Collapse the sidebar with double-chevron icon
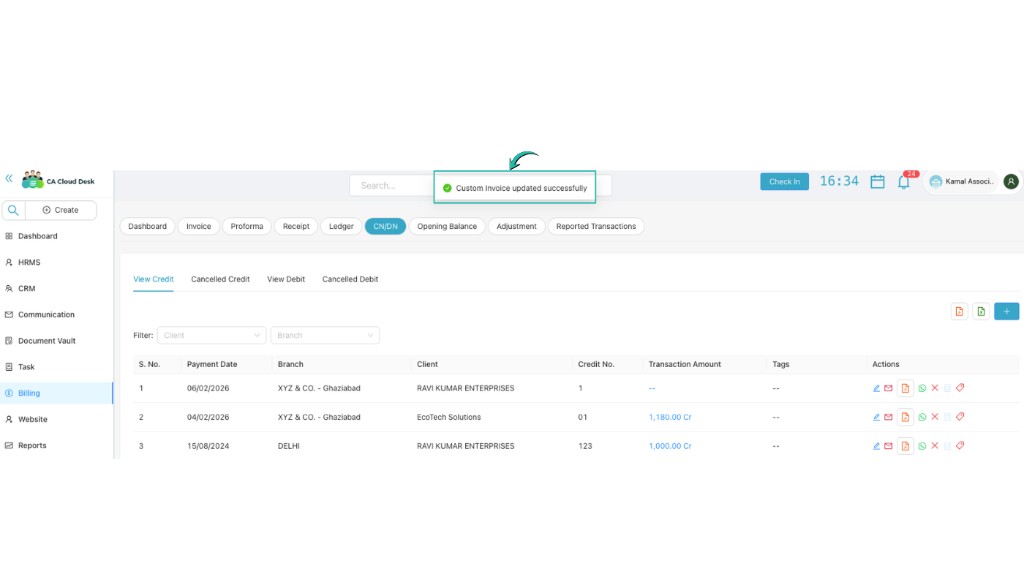The width and height of the screenshot is (1024, 585). [8, 179]
